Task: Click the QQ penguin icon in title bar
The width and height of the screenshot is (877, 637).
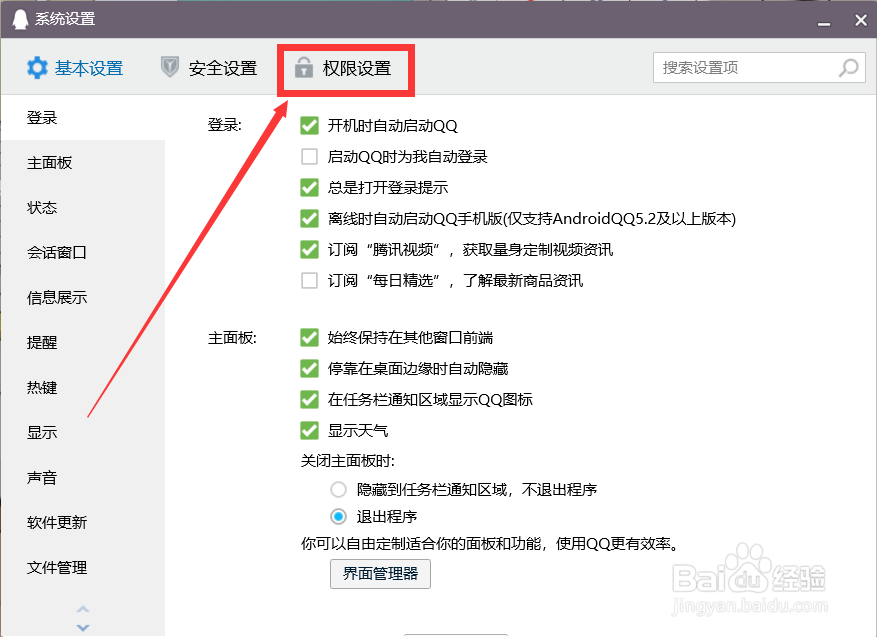Action: [20, 20]
